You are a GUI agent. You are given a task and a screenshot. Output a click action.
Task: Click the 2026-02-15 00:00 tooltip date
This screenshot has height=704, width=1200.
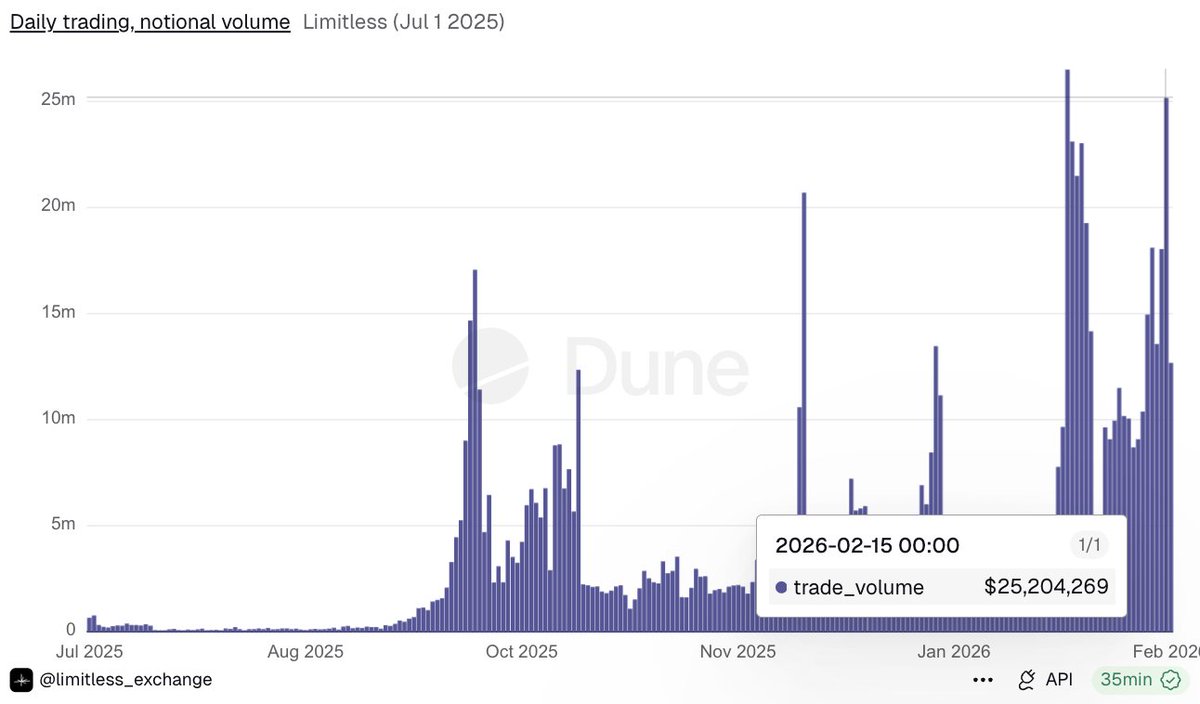click(867, 545)
